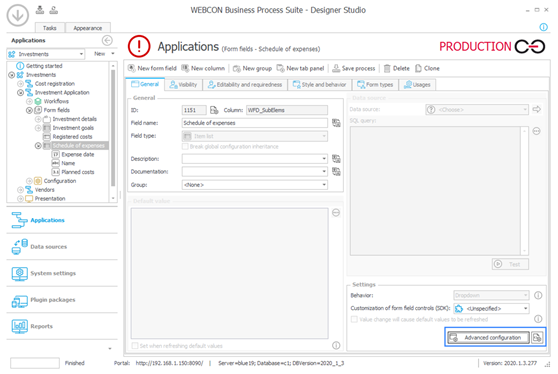Viewport: 558px width, 374px height.
Task: Open the Investments application dropdown
Action: (x=81, y=54)
